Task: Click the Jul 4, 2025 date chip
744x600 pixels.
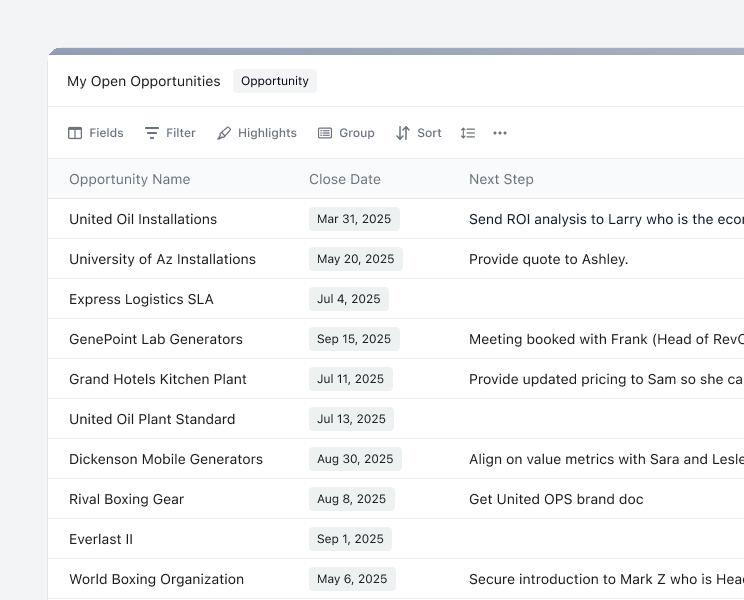Action: (x=349, y=299)
